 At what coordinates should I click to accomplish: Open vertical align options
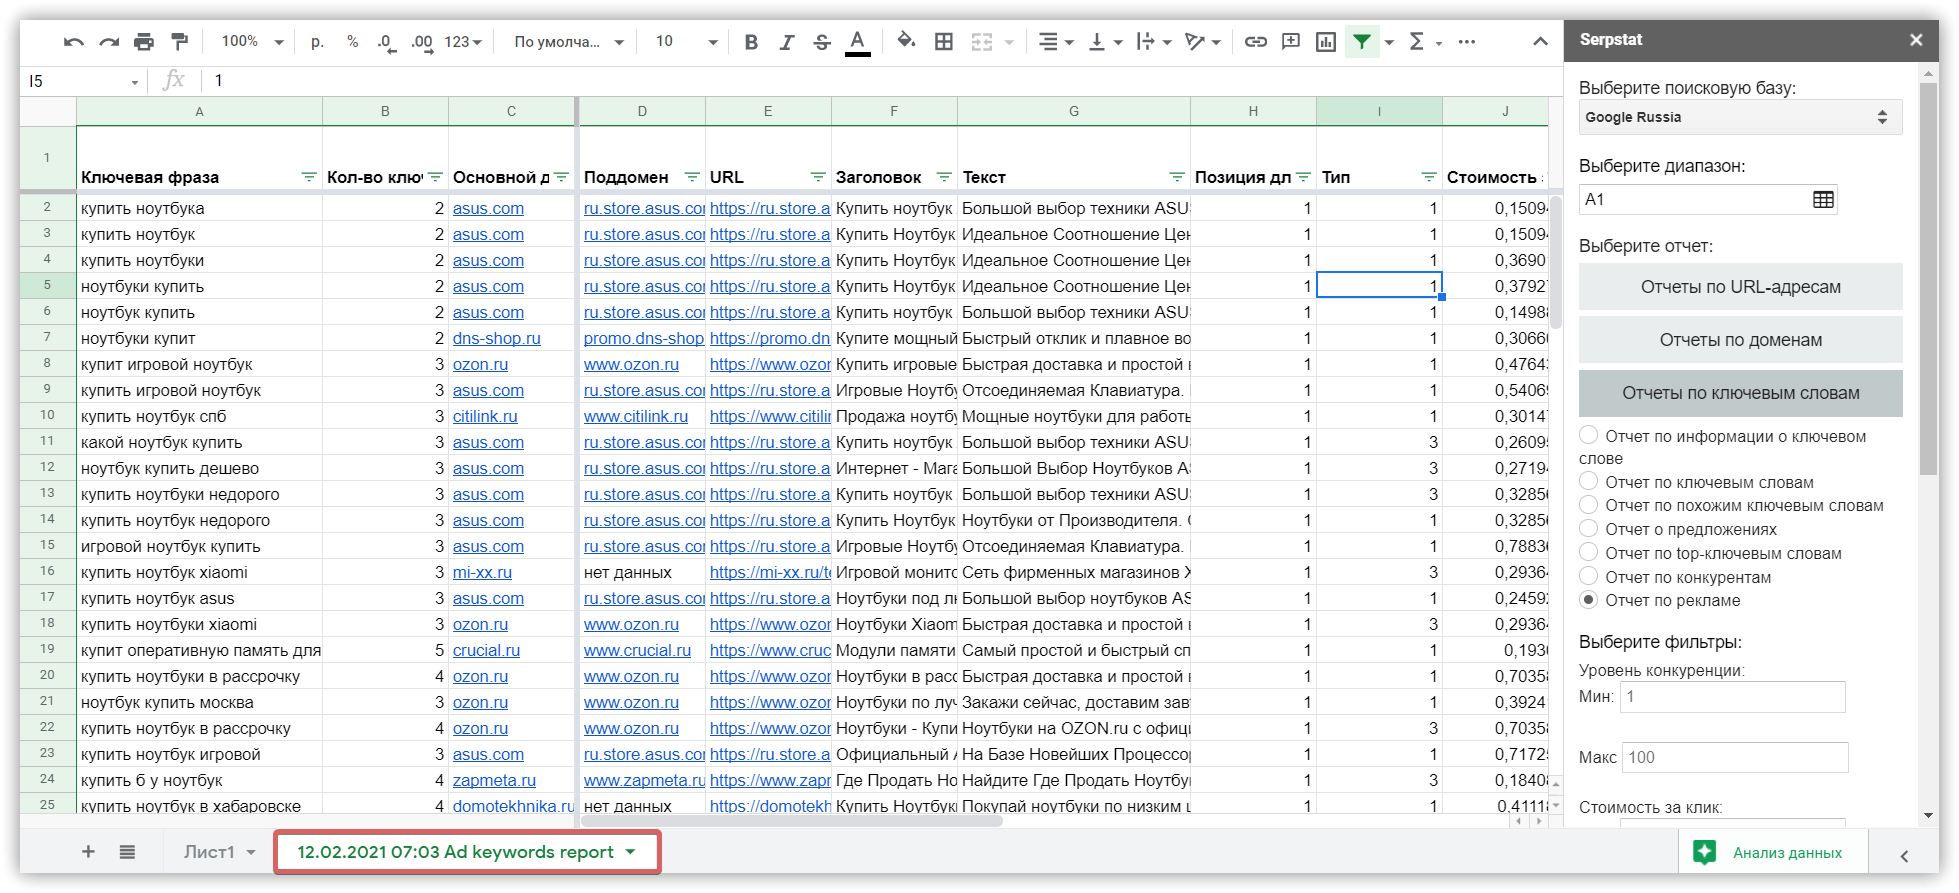1105,42
